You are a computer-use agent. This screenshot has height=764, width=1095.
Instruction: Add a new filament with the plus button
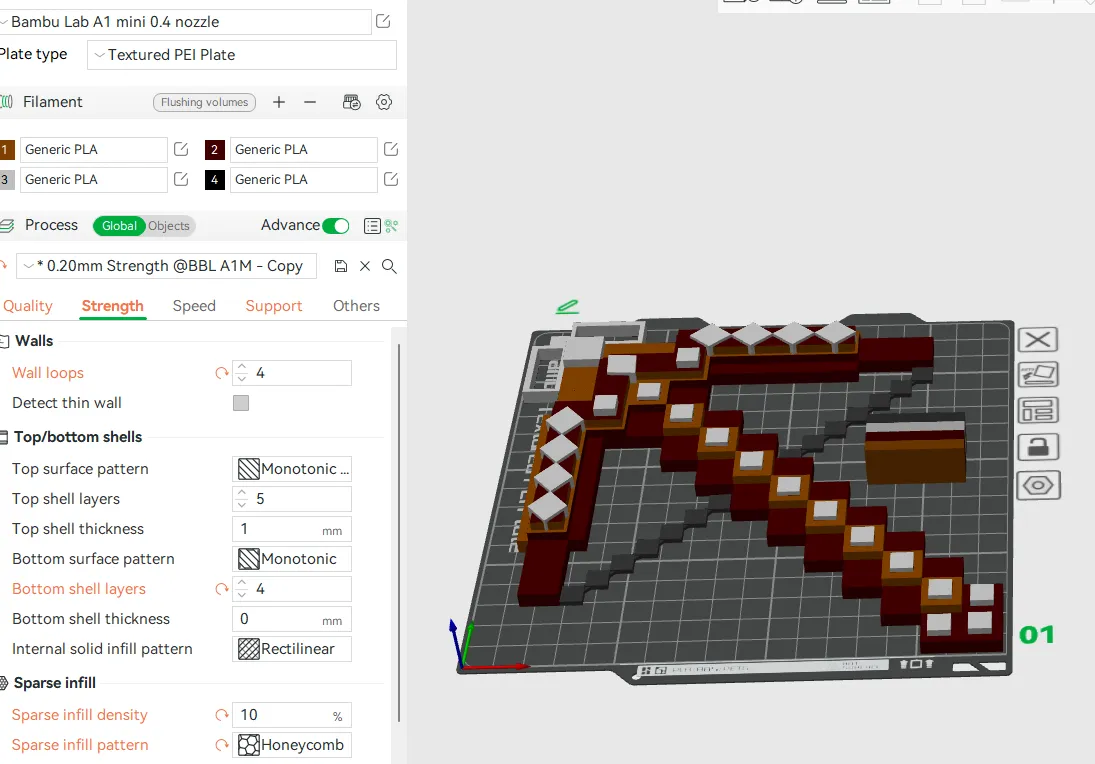tap(279, 101)
